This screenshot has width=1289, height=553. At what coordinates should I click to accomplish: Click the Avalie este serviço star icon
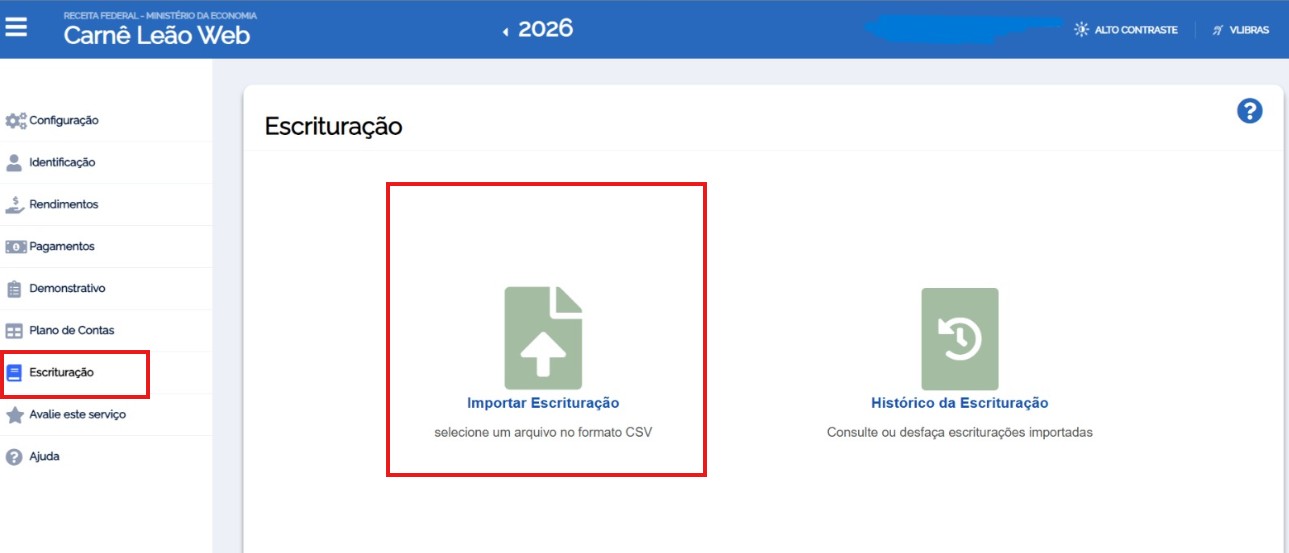click(x=15, y=415)
